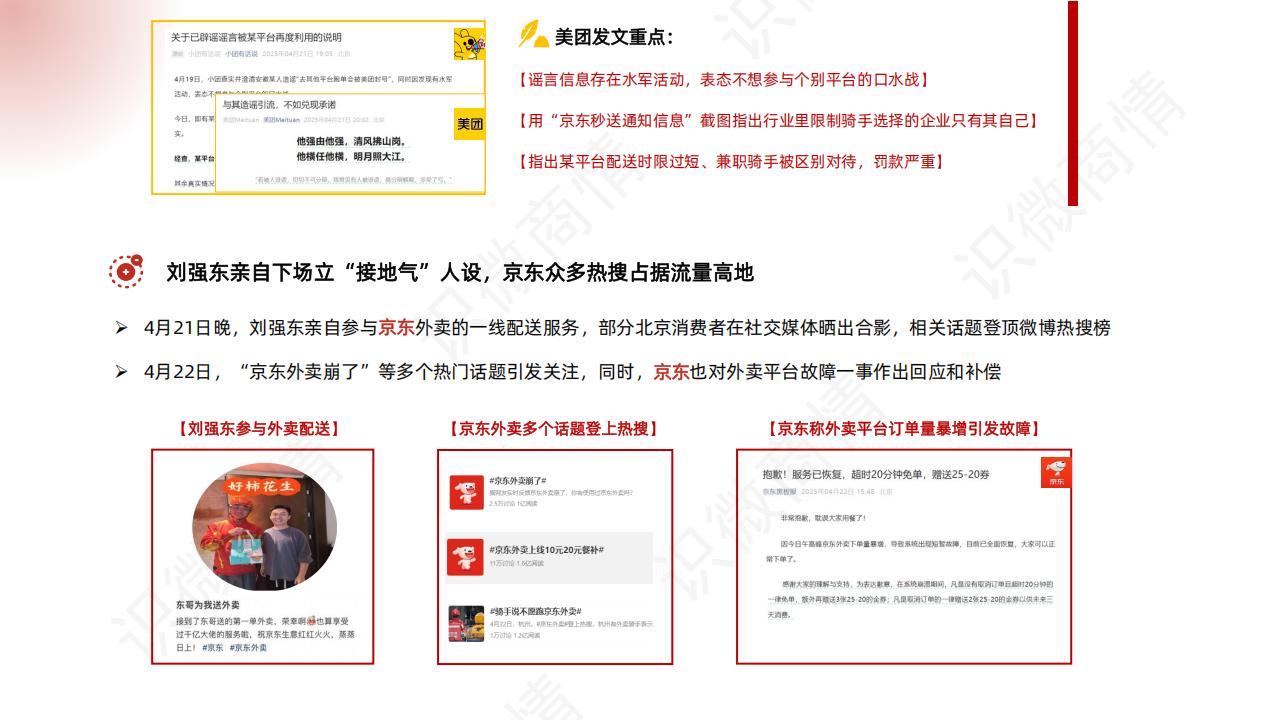Open the circular photo of Liu Qiangdong delivering

[x=264, y=526]
